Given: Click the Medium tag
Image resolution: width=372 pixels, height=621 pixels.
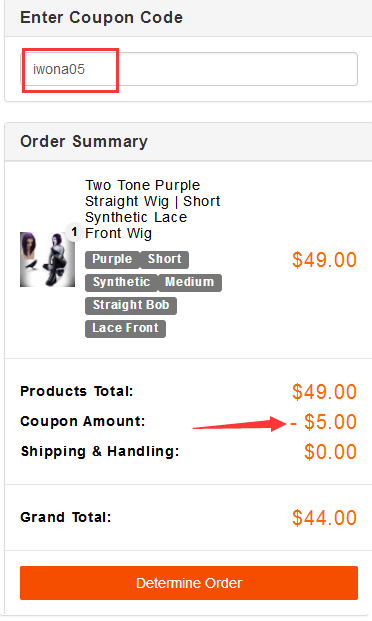Looking at the screenshot, I should pyautogui.click(x=189, y=282).
